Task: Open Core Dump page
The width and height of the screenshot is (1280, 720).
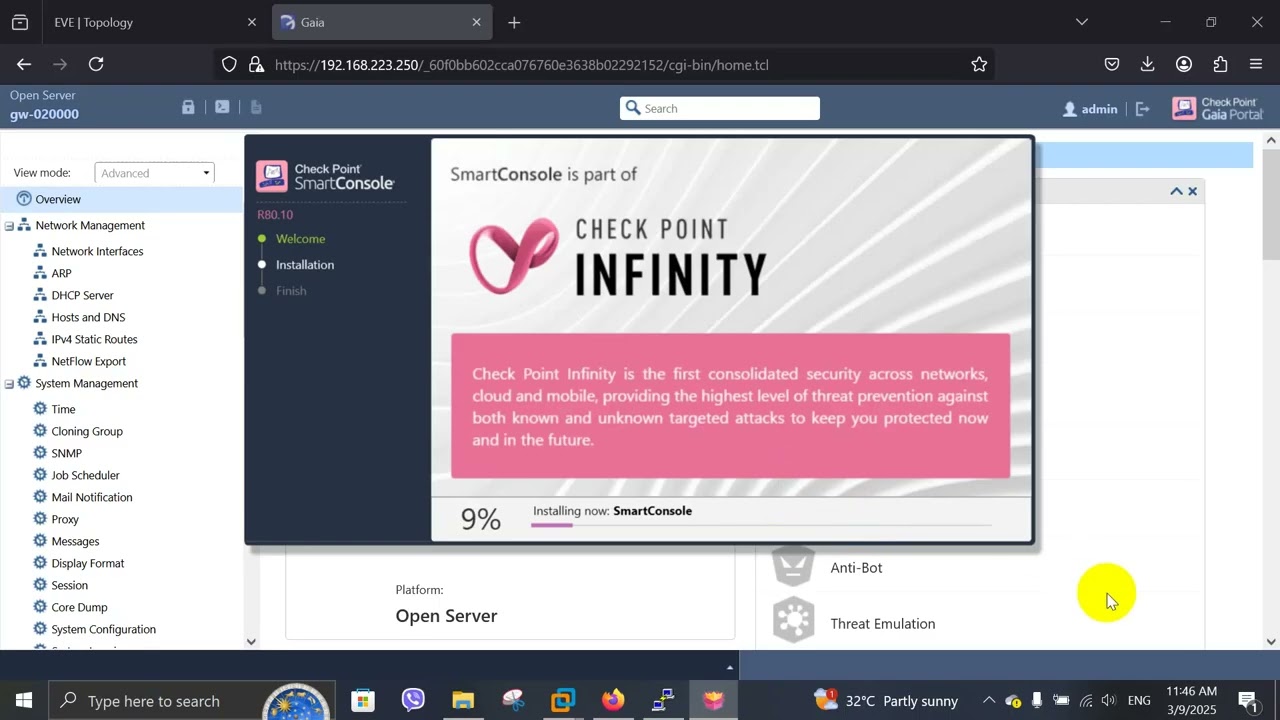Action: tap(79, 607)
